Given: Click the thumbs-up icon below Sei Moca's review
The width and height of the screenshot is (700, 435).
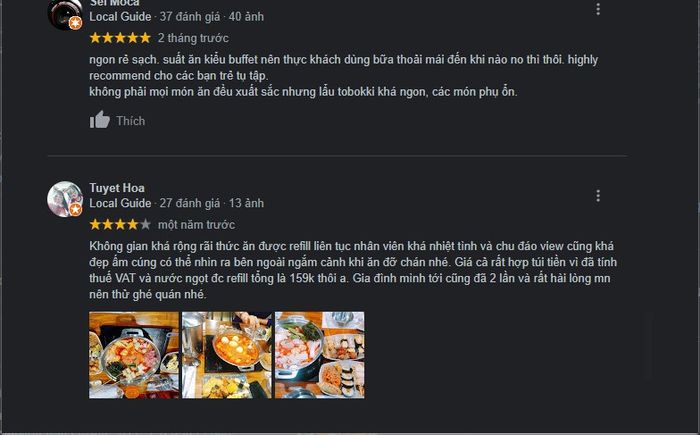Looking at the screenshot, I should (100, 120).
